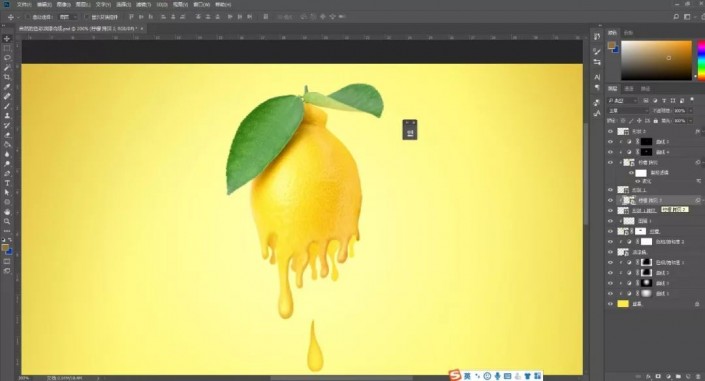Click the search icon in options bar
705x381 pixels.
click(x=676, y=17)
